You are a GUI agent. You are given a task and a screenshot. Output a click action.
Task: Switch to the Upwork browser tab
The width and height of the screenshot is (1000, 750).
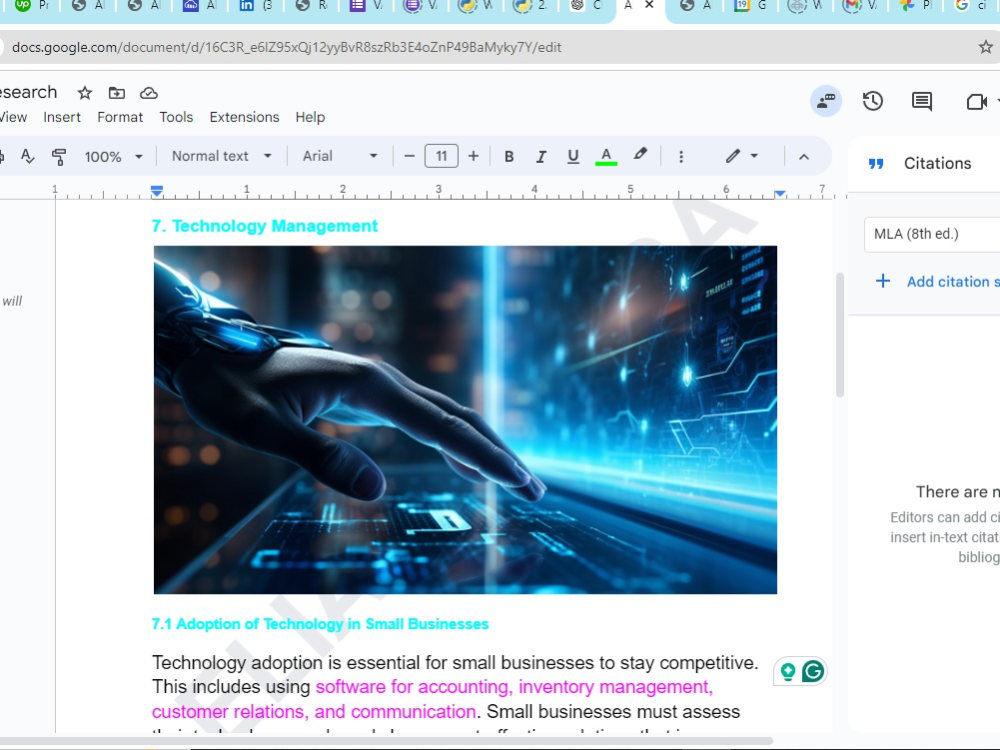point(29,5)
